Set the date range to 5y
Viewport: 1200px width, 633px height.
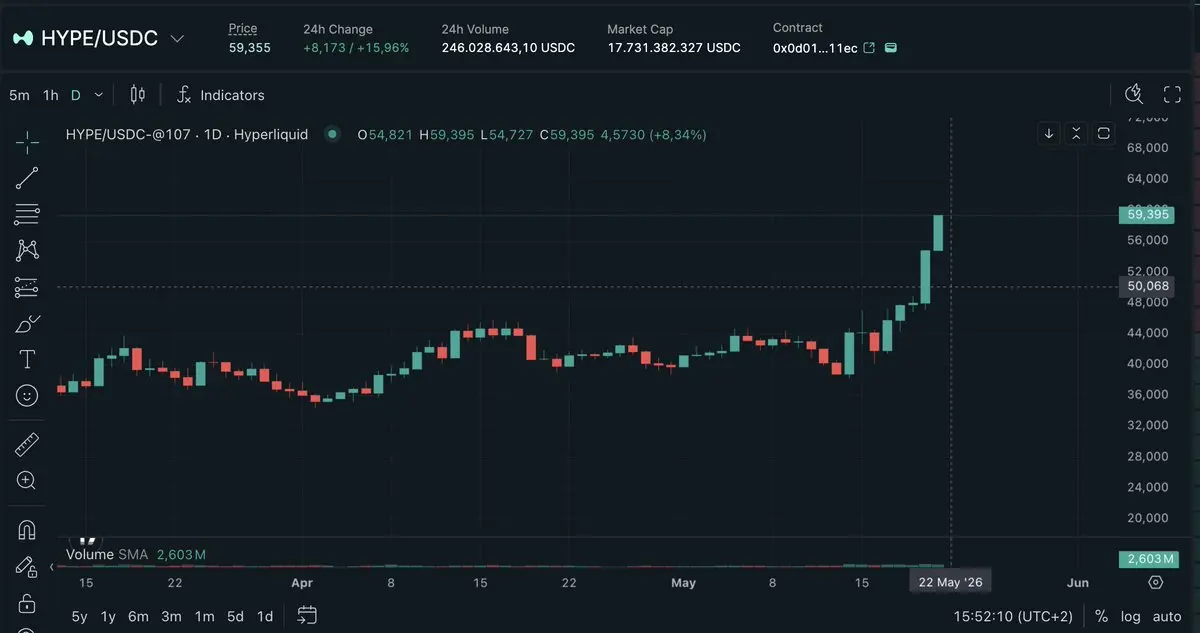(79, 616)
